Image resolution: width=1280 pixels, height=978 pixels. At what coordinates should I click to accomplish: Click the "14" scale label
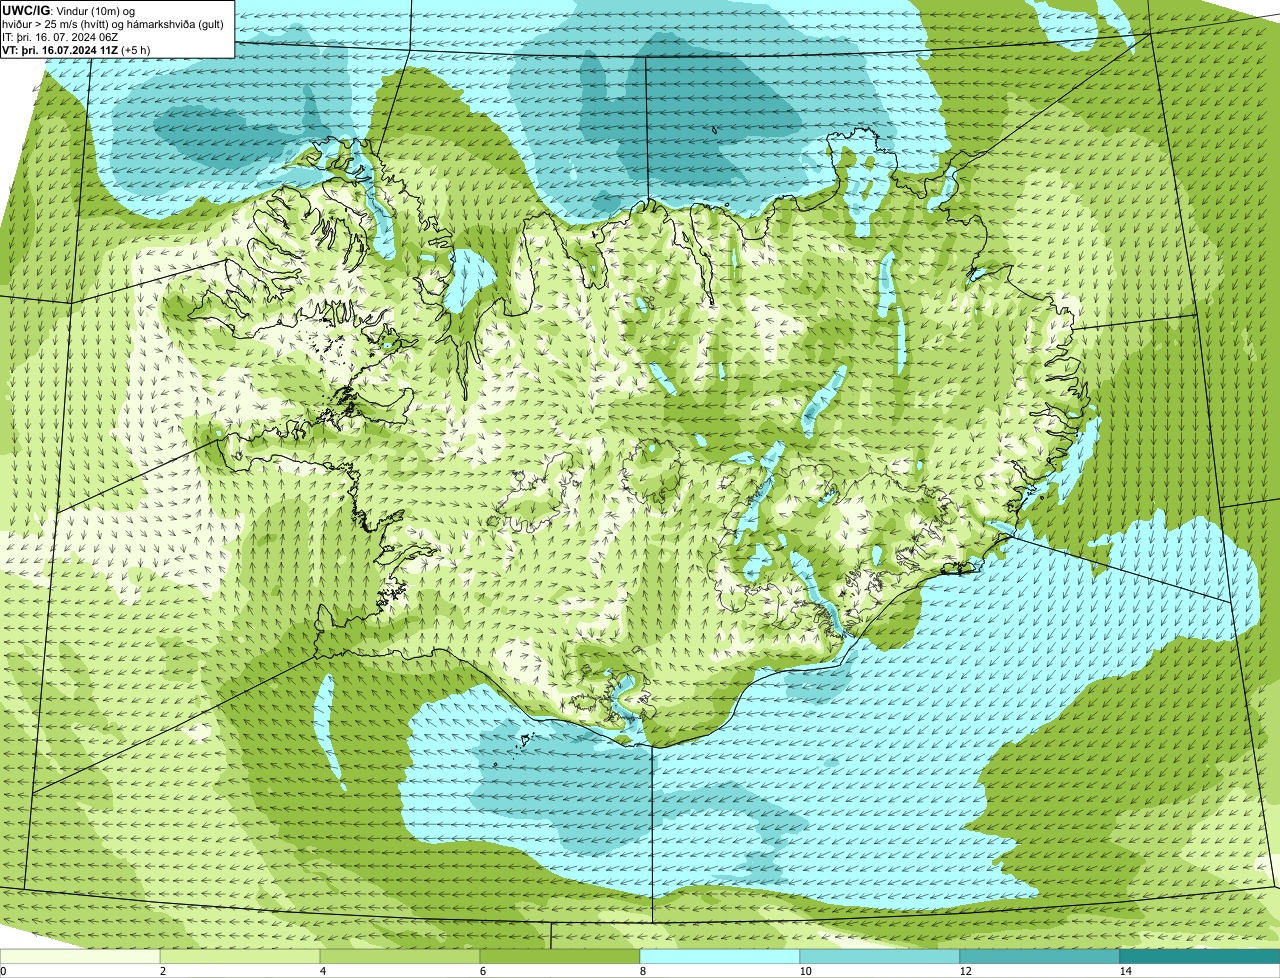point(1125,971)
